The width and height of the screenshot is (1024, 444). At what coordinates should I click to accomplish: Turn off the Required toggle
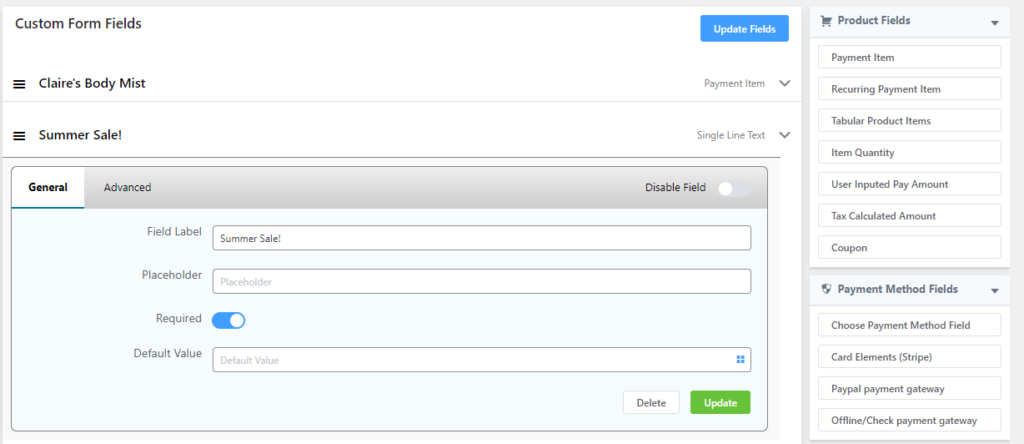[x=228, y=320]
